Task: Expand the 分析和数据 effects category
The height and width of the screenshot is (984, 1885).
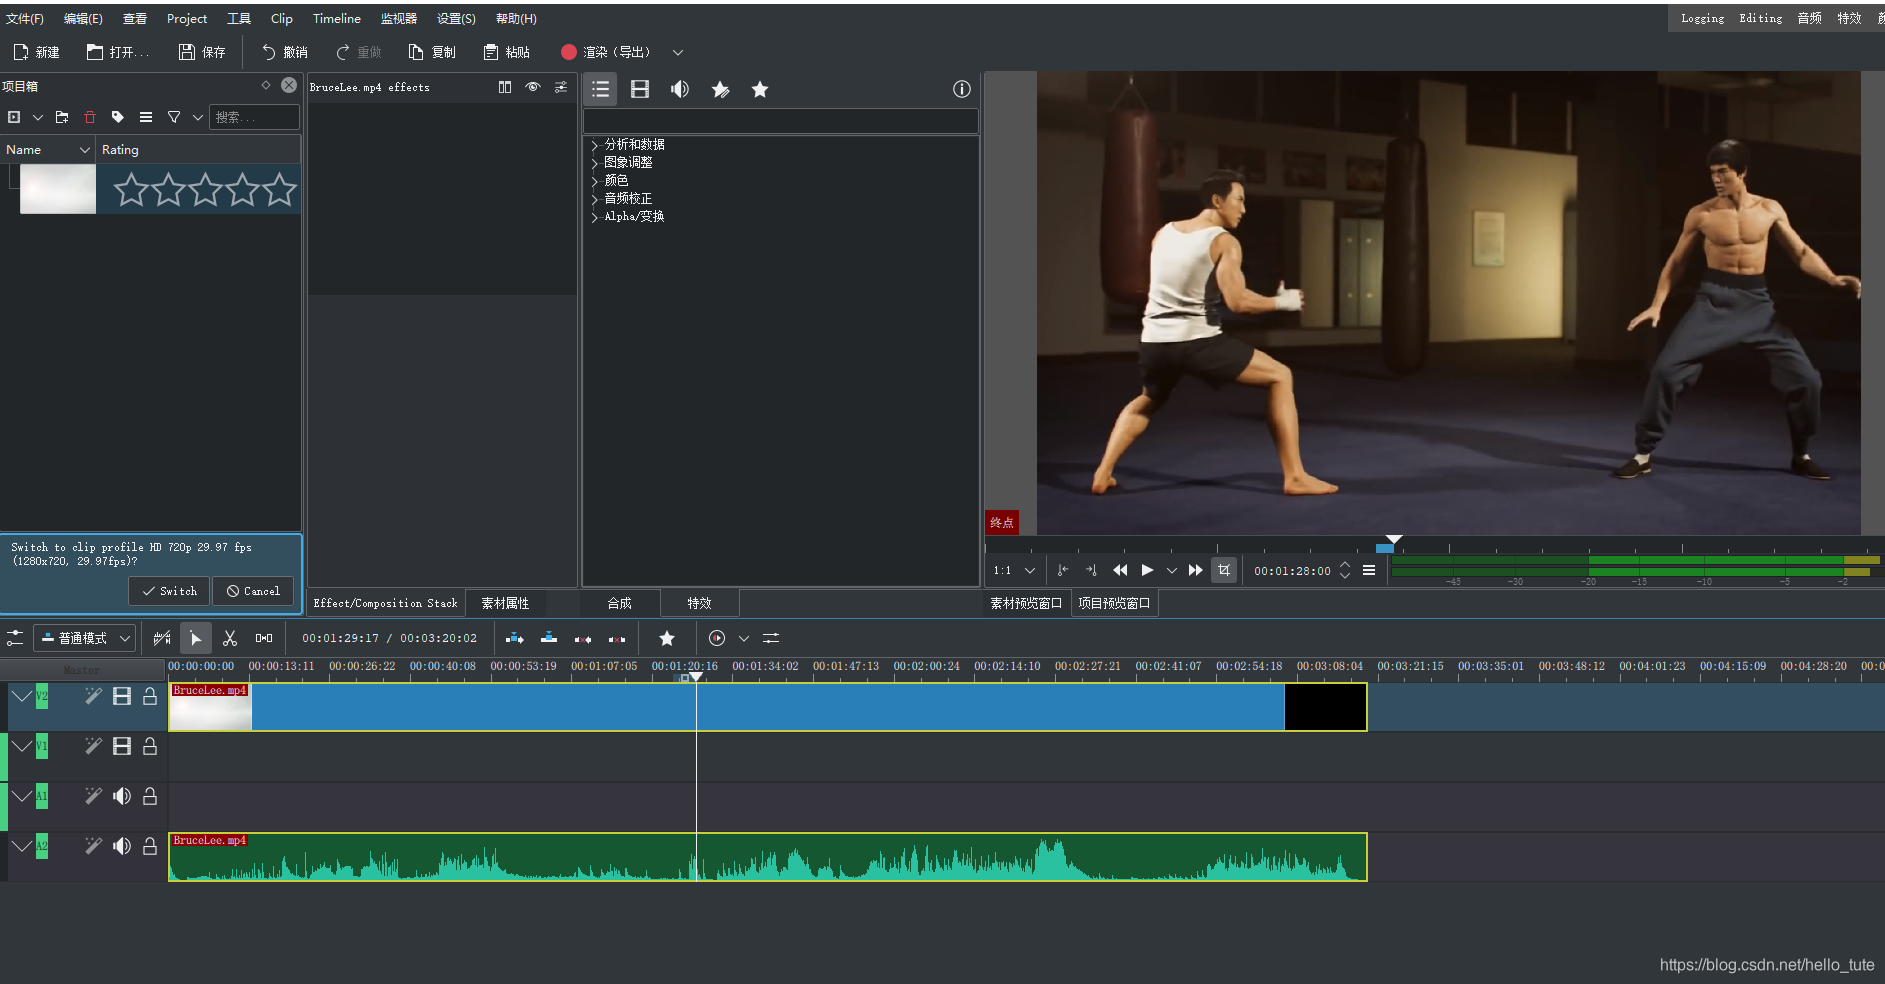Action: coord(595,145)
